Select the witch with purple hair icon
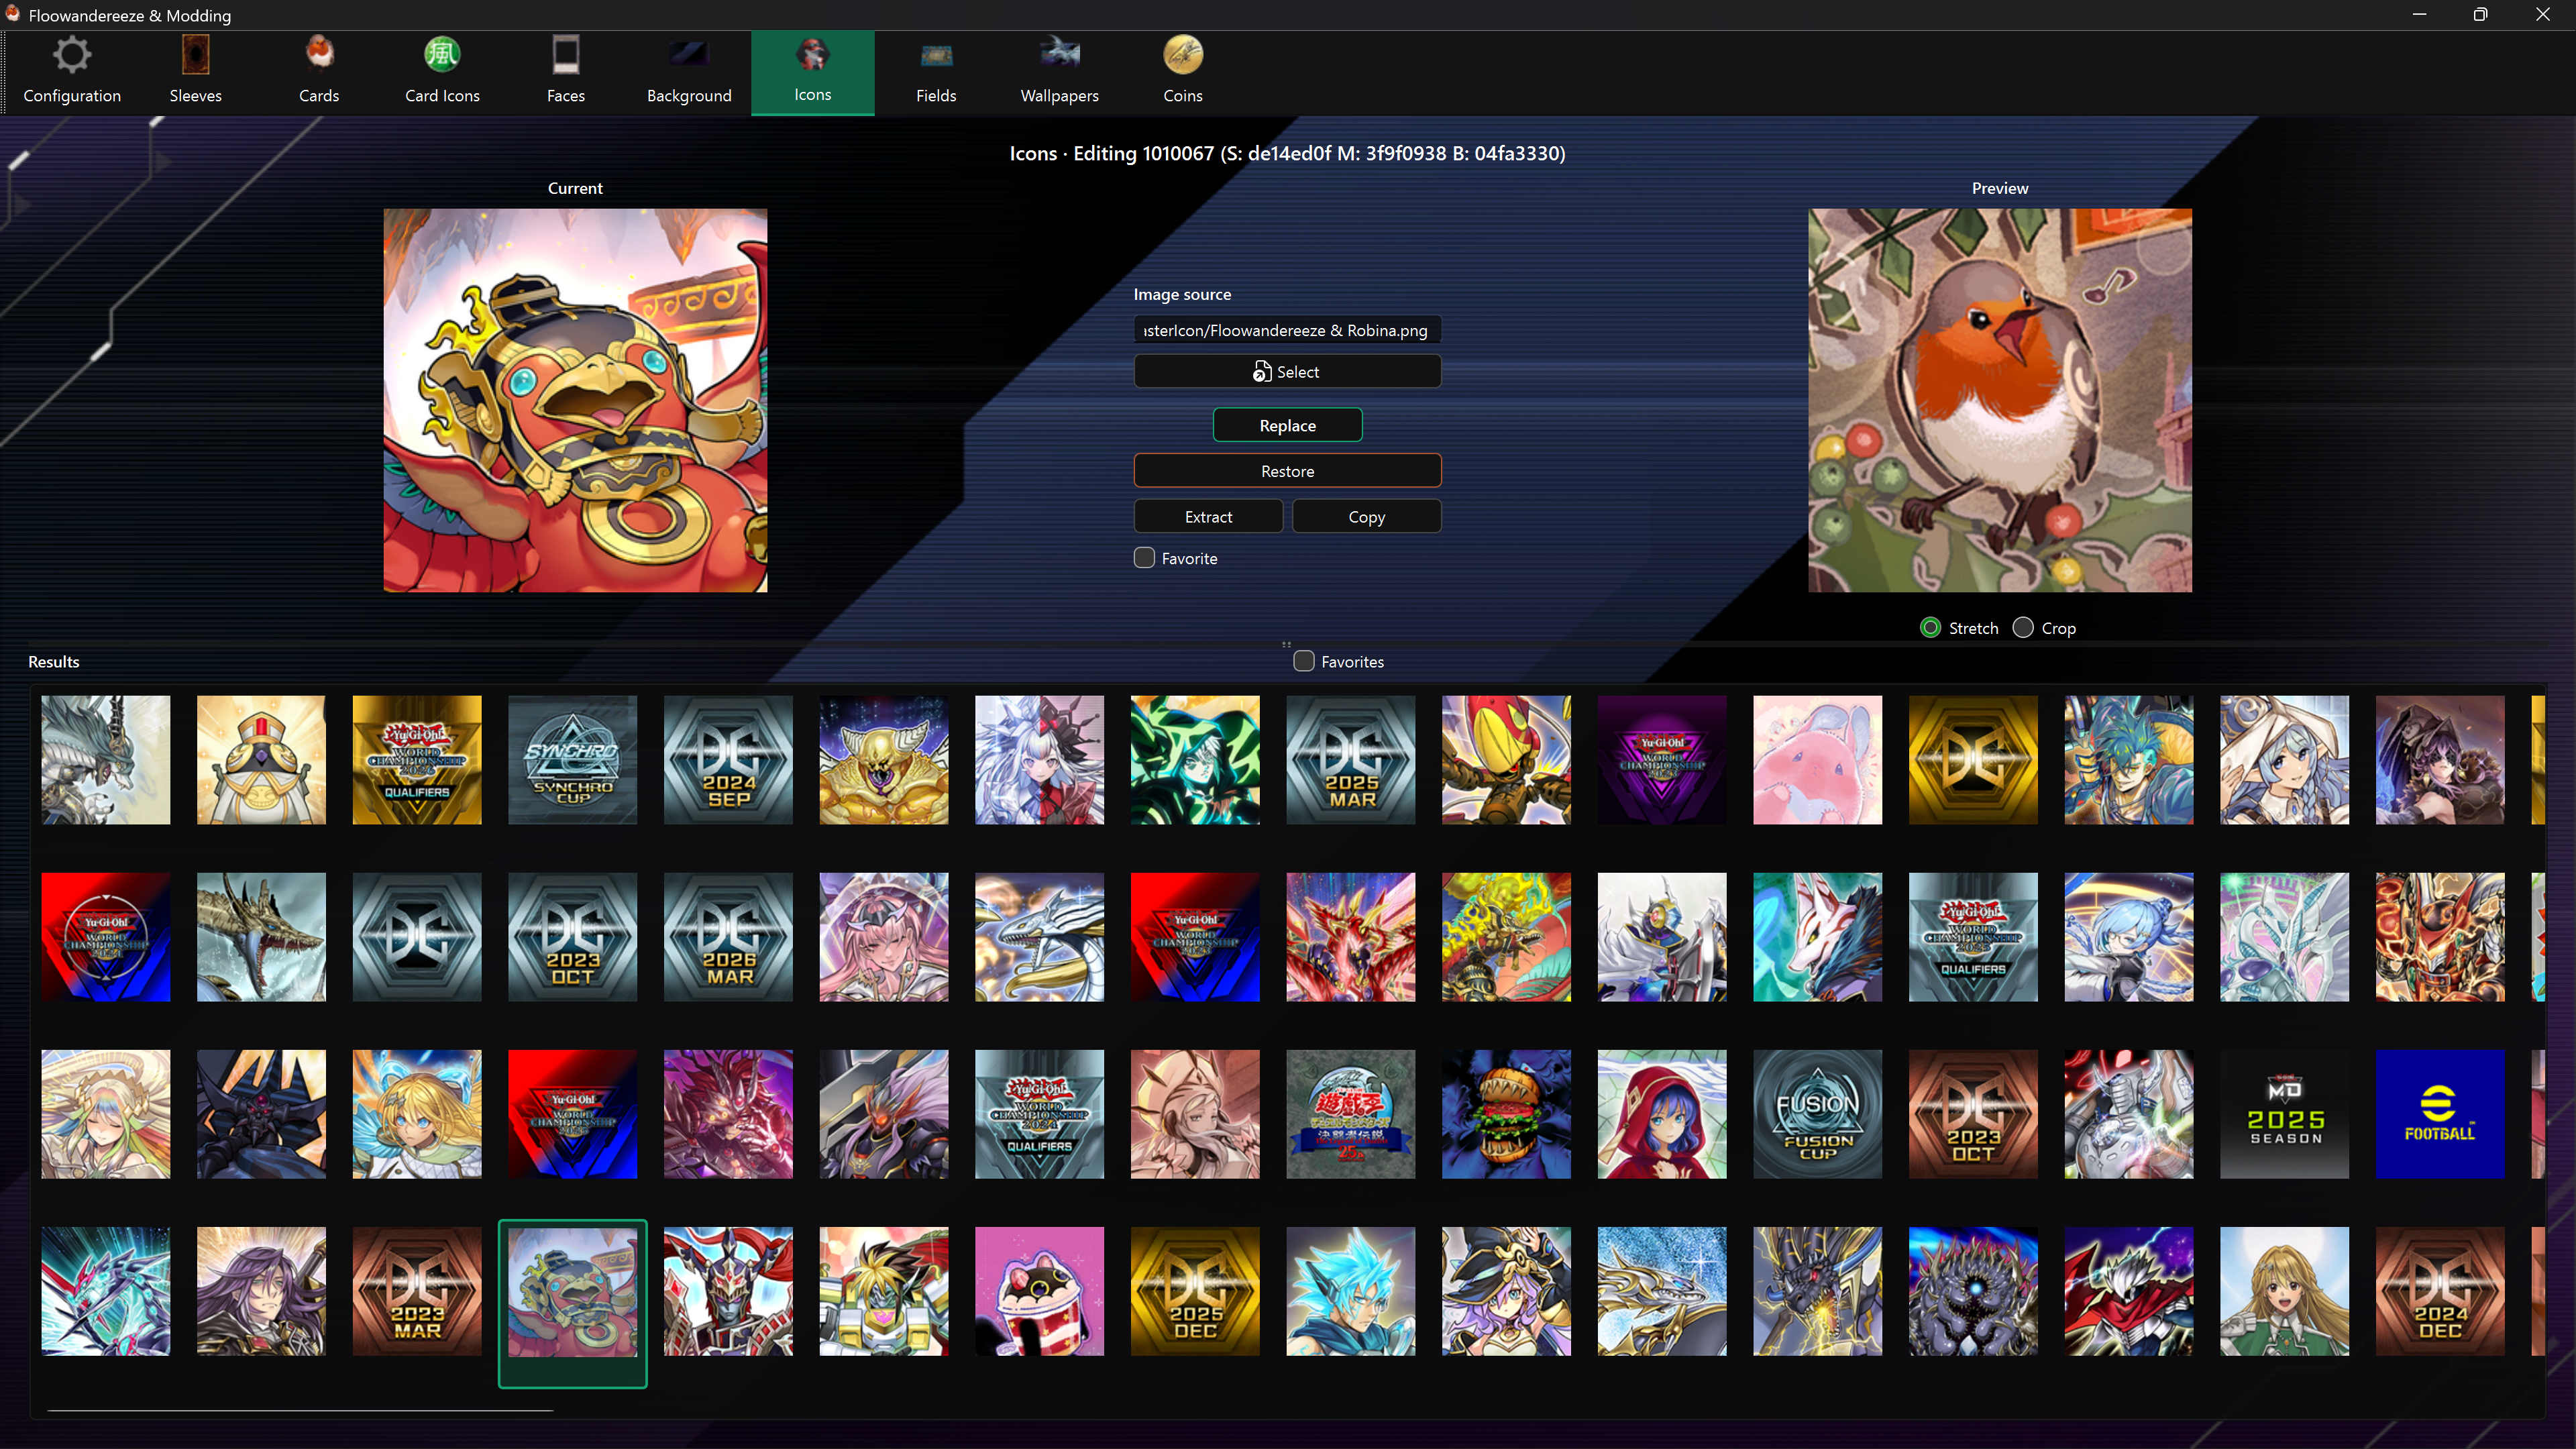Image resolution: width=2576 pixels, height=1449 pixels. click(1506, 1291)
